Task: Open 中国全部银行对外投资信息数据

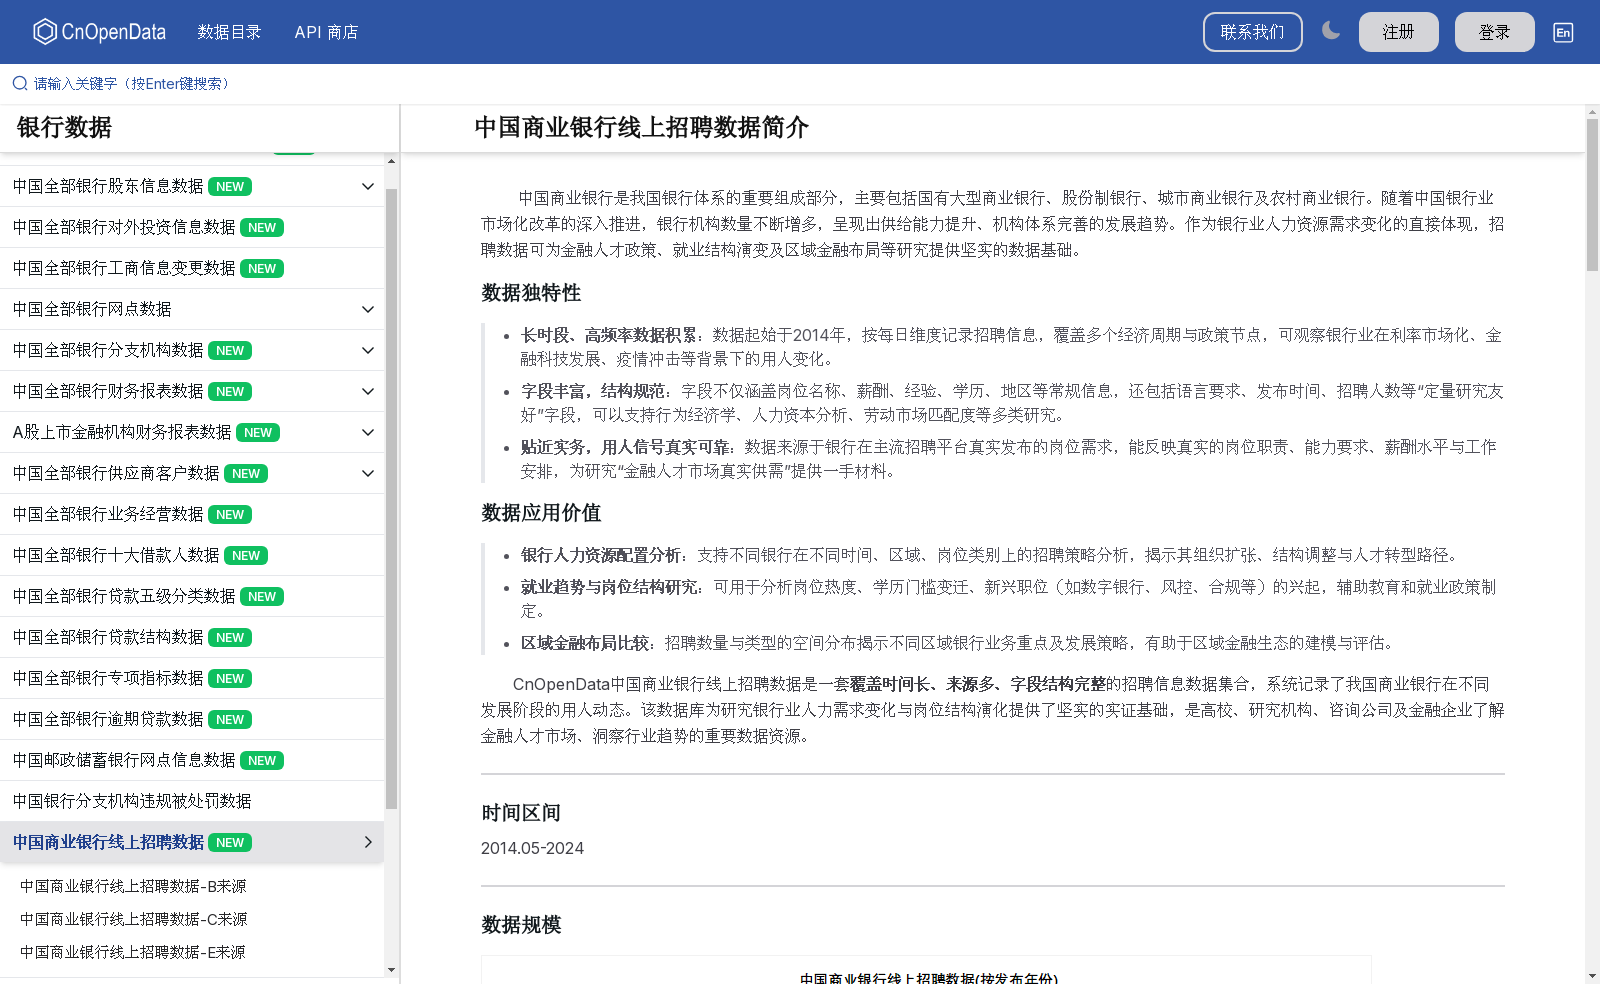Action: tap(192, 227)
